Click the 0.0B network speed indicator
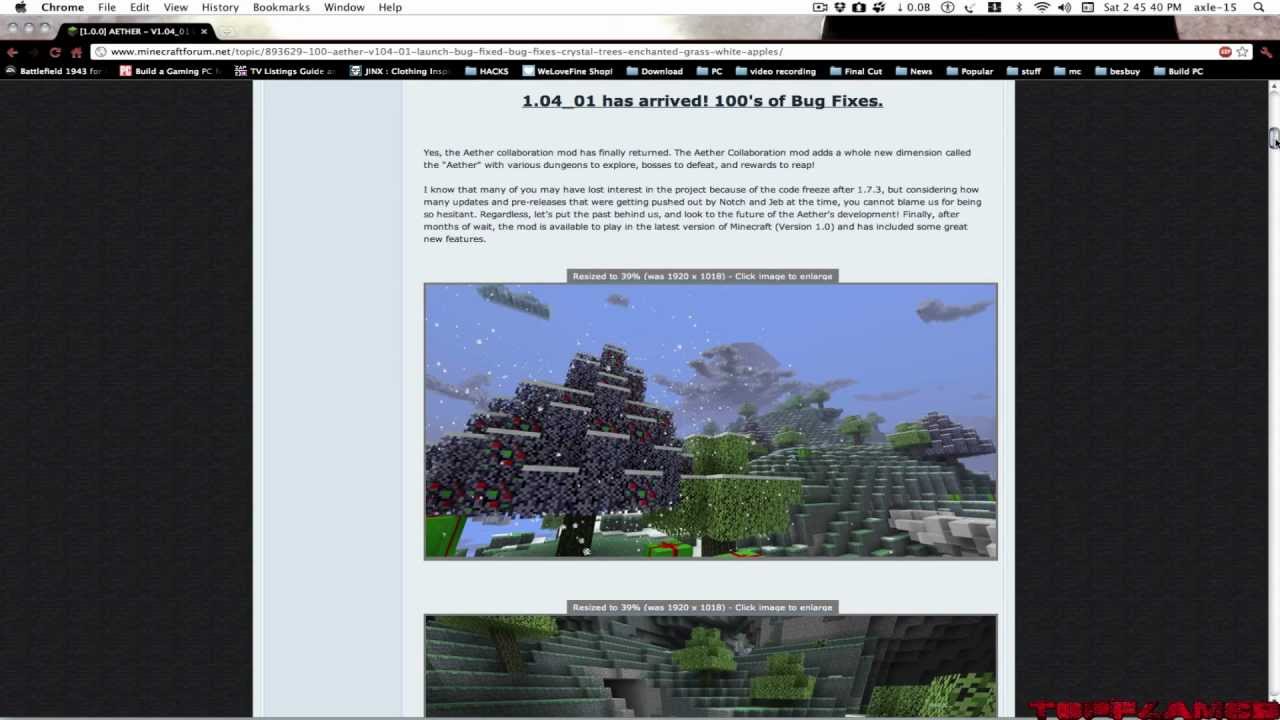Viewport: 1280px width, 720px height. point(914,7)
